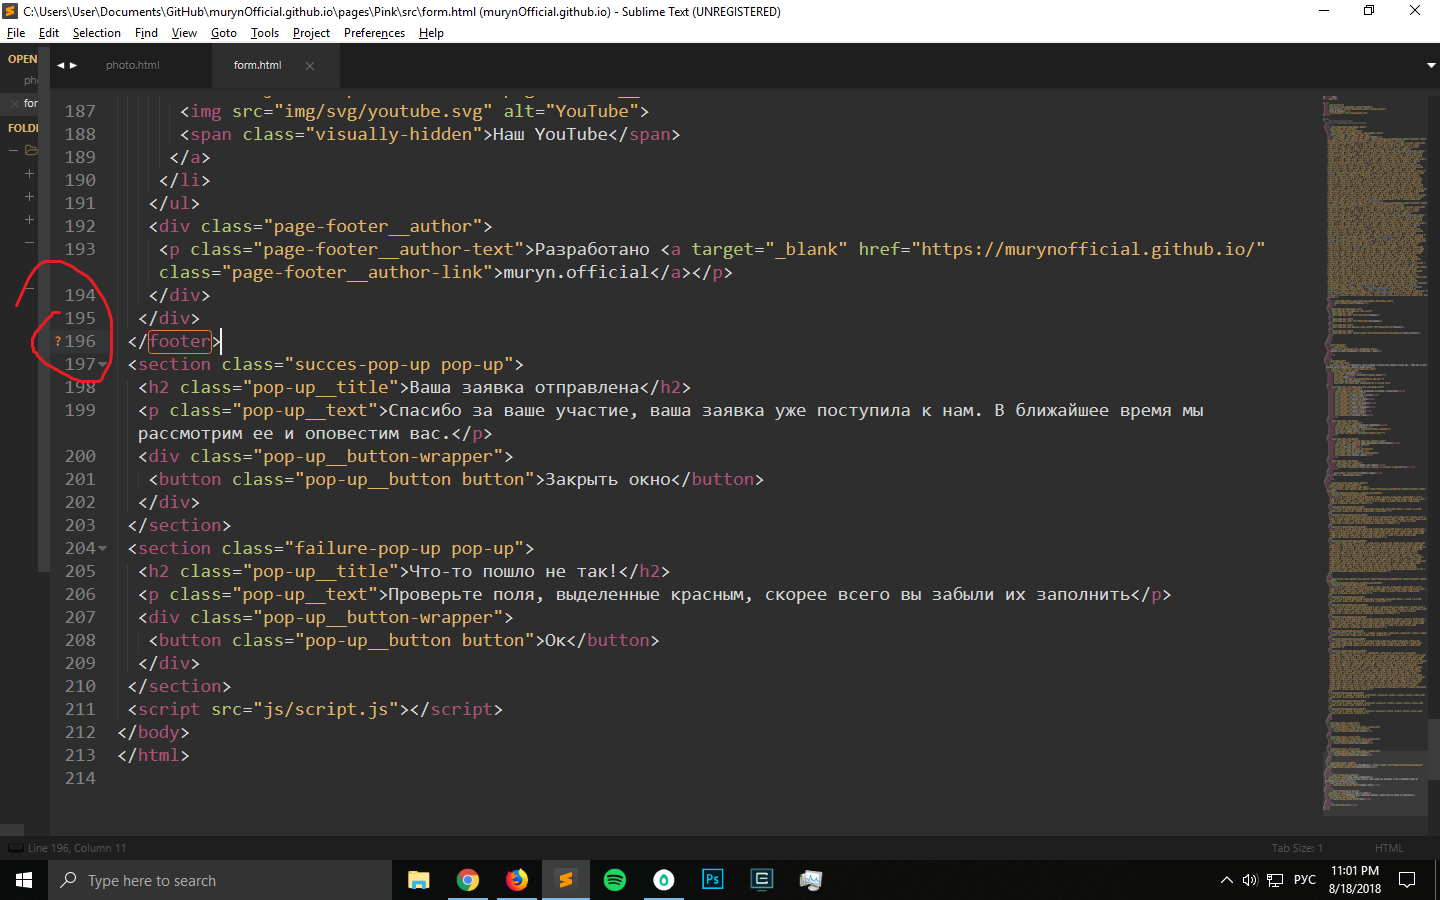Click the vertical scrollbar handle
Screen dimensions: 1440x900
(x=1434, y=749)
